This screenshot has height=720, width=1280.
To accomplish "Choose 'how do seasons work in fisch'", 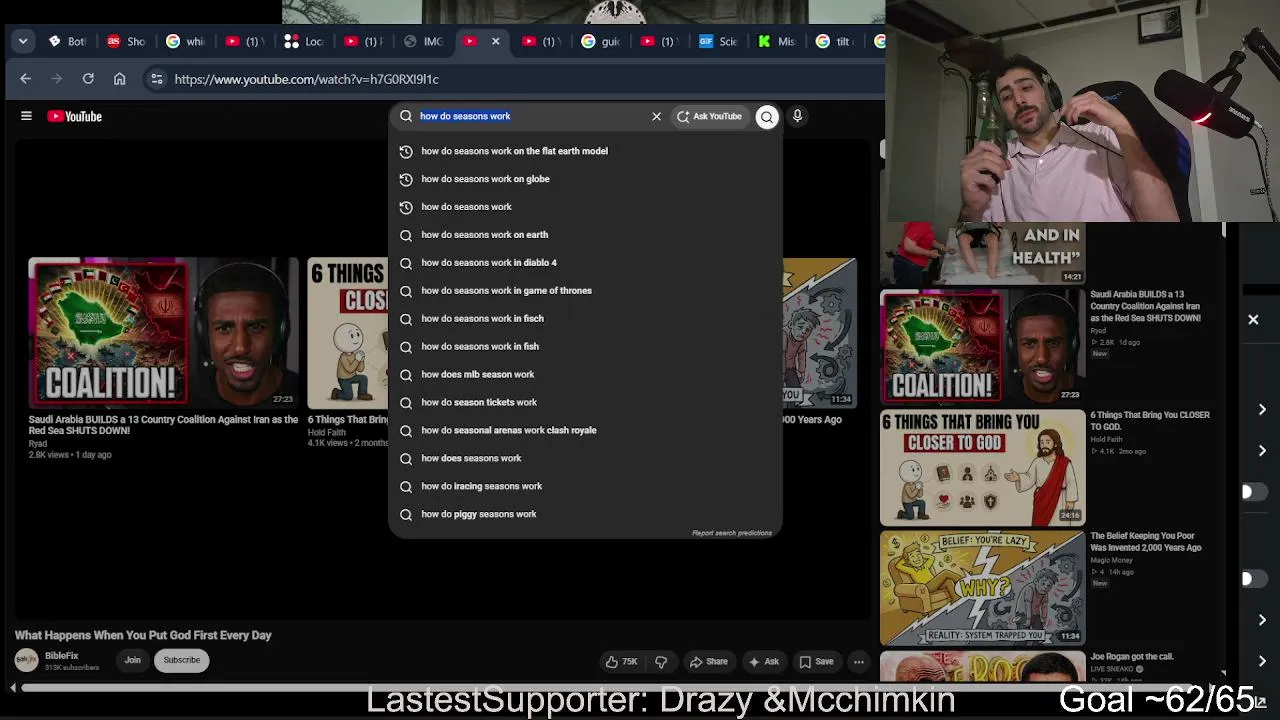I will 585,319.
